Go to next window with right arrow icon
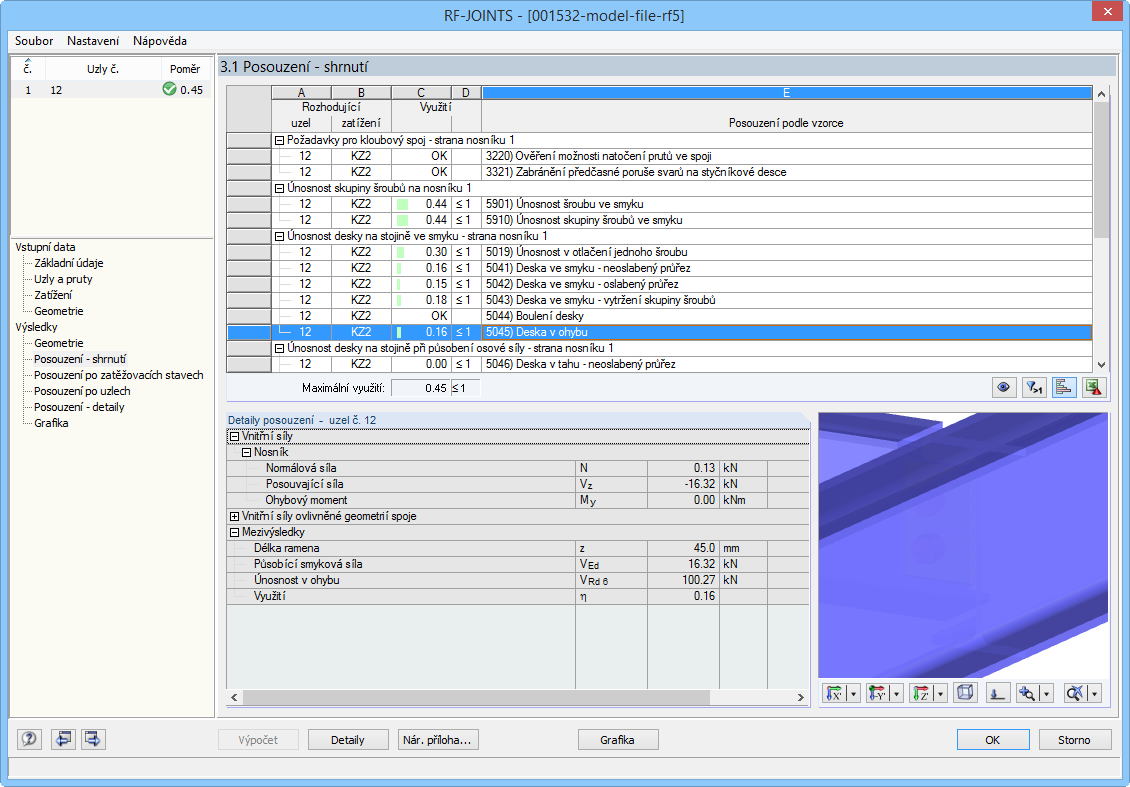This screenshot has width=1130, height=787. tap(93, 739)
